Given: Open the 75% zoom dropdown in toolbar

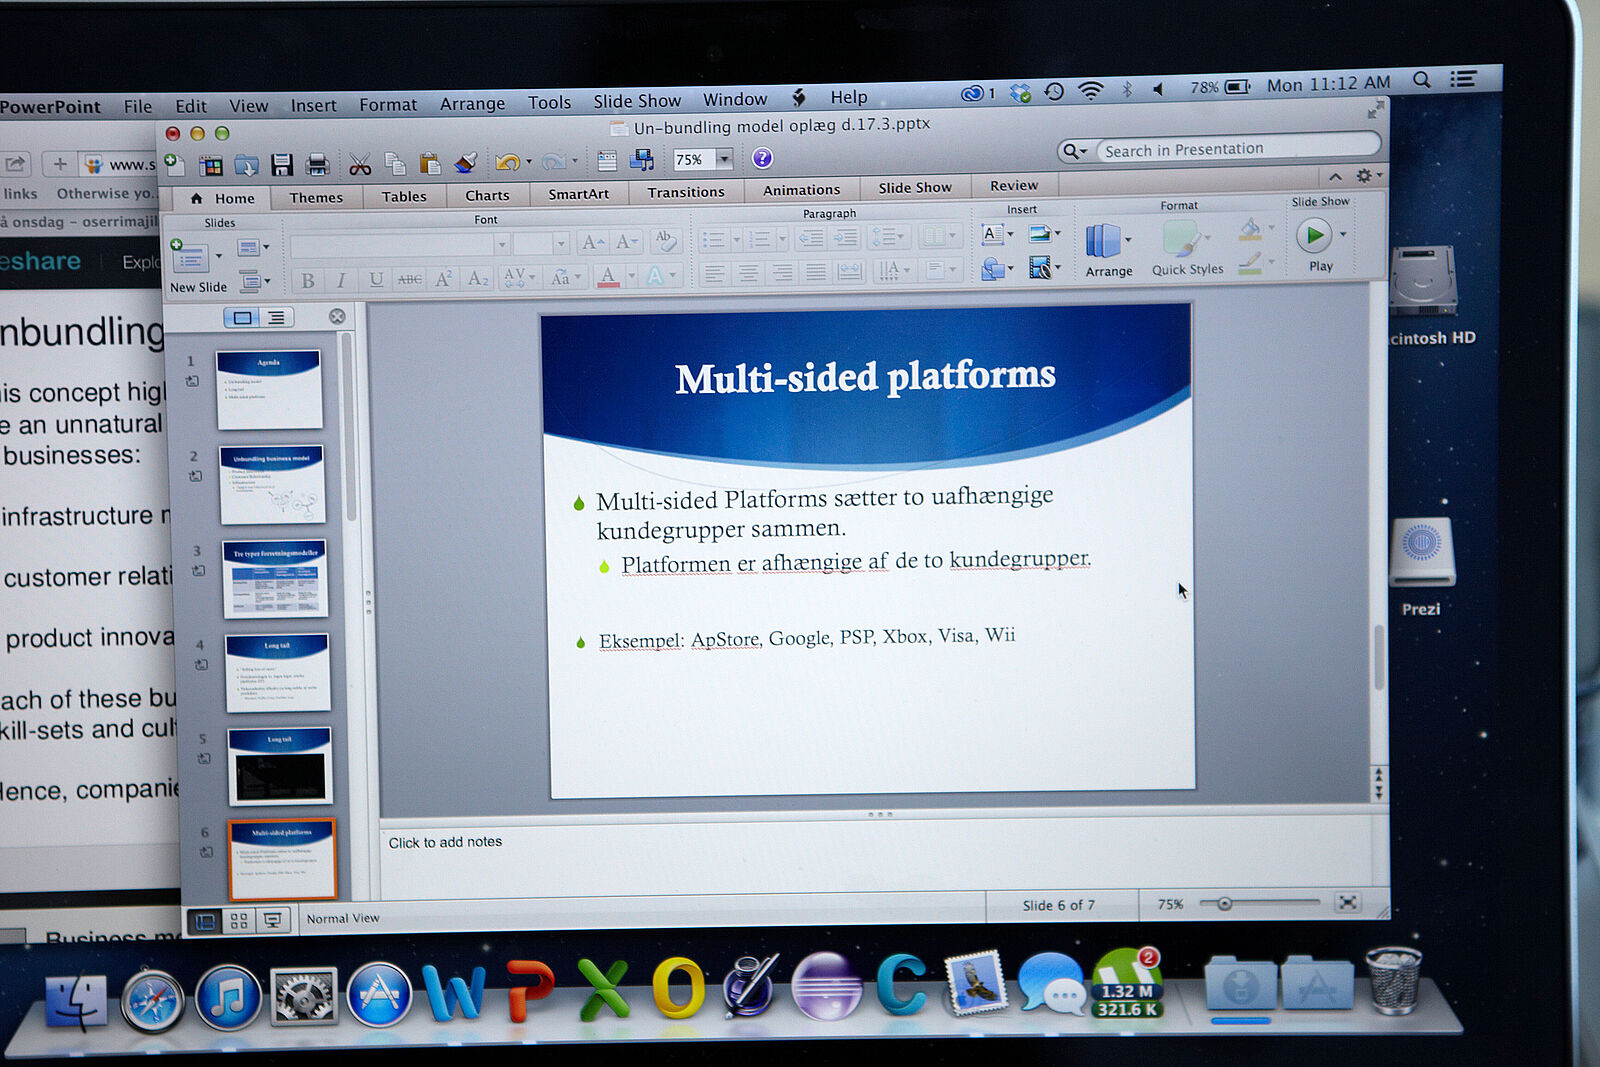Looking at the screenshot, I should (724, 159).
